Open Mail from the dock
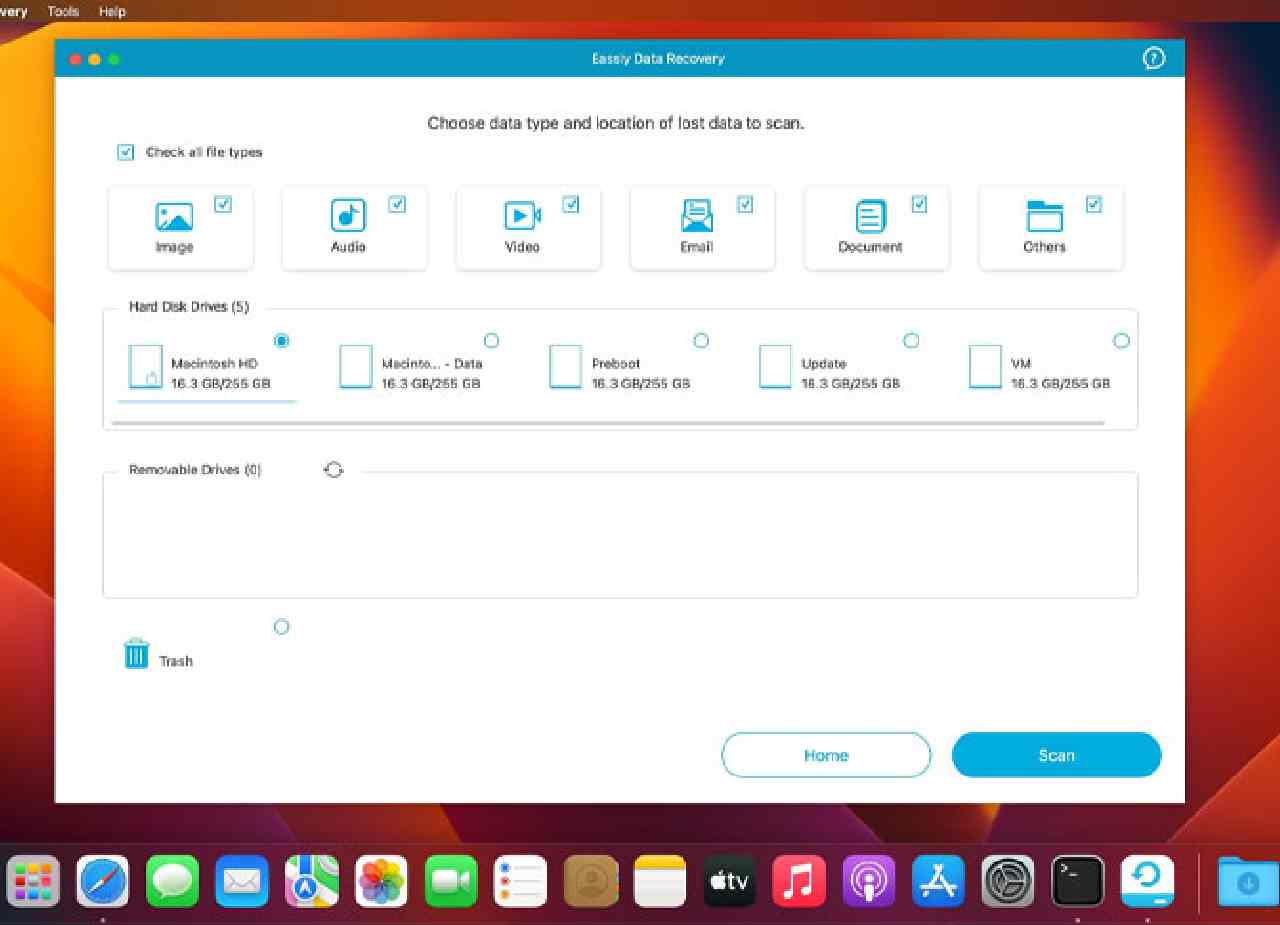The image size is (1280, 925). (242, 882)
